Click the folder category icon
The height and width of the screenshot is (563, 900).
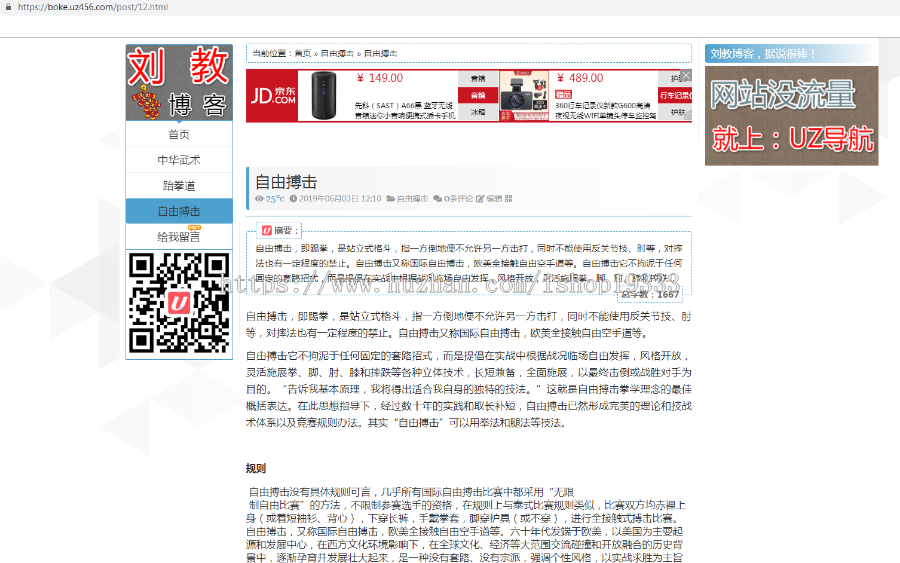click(391, 199)
